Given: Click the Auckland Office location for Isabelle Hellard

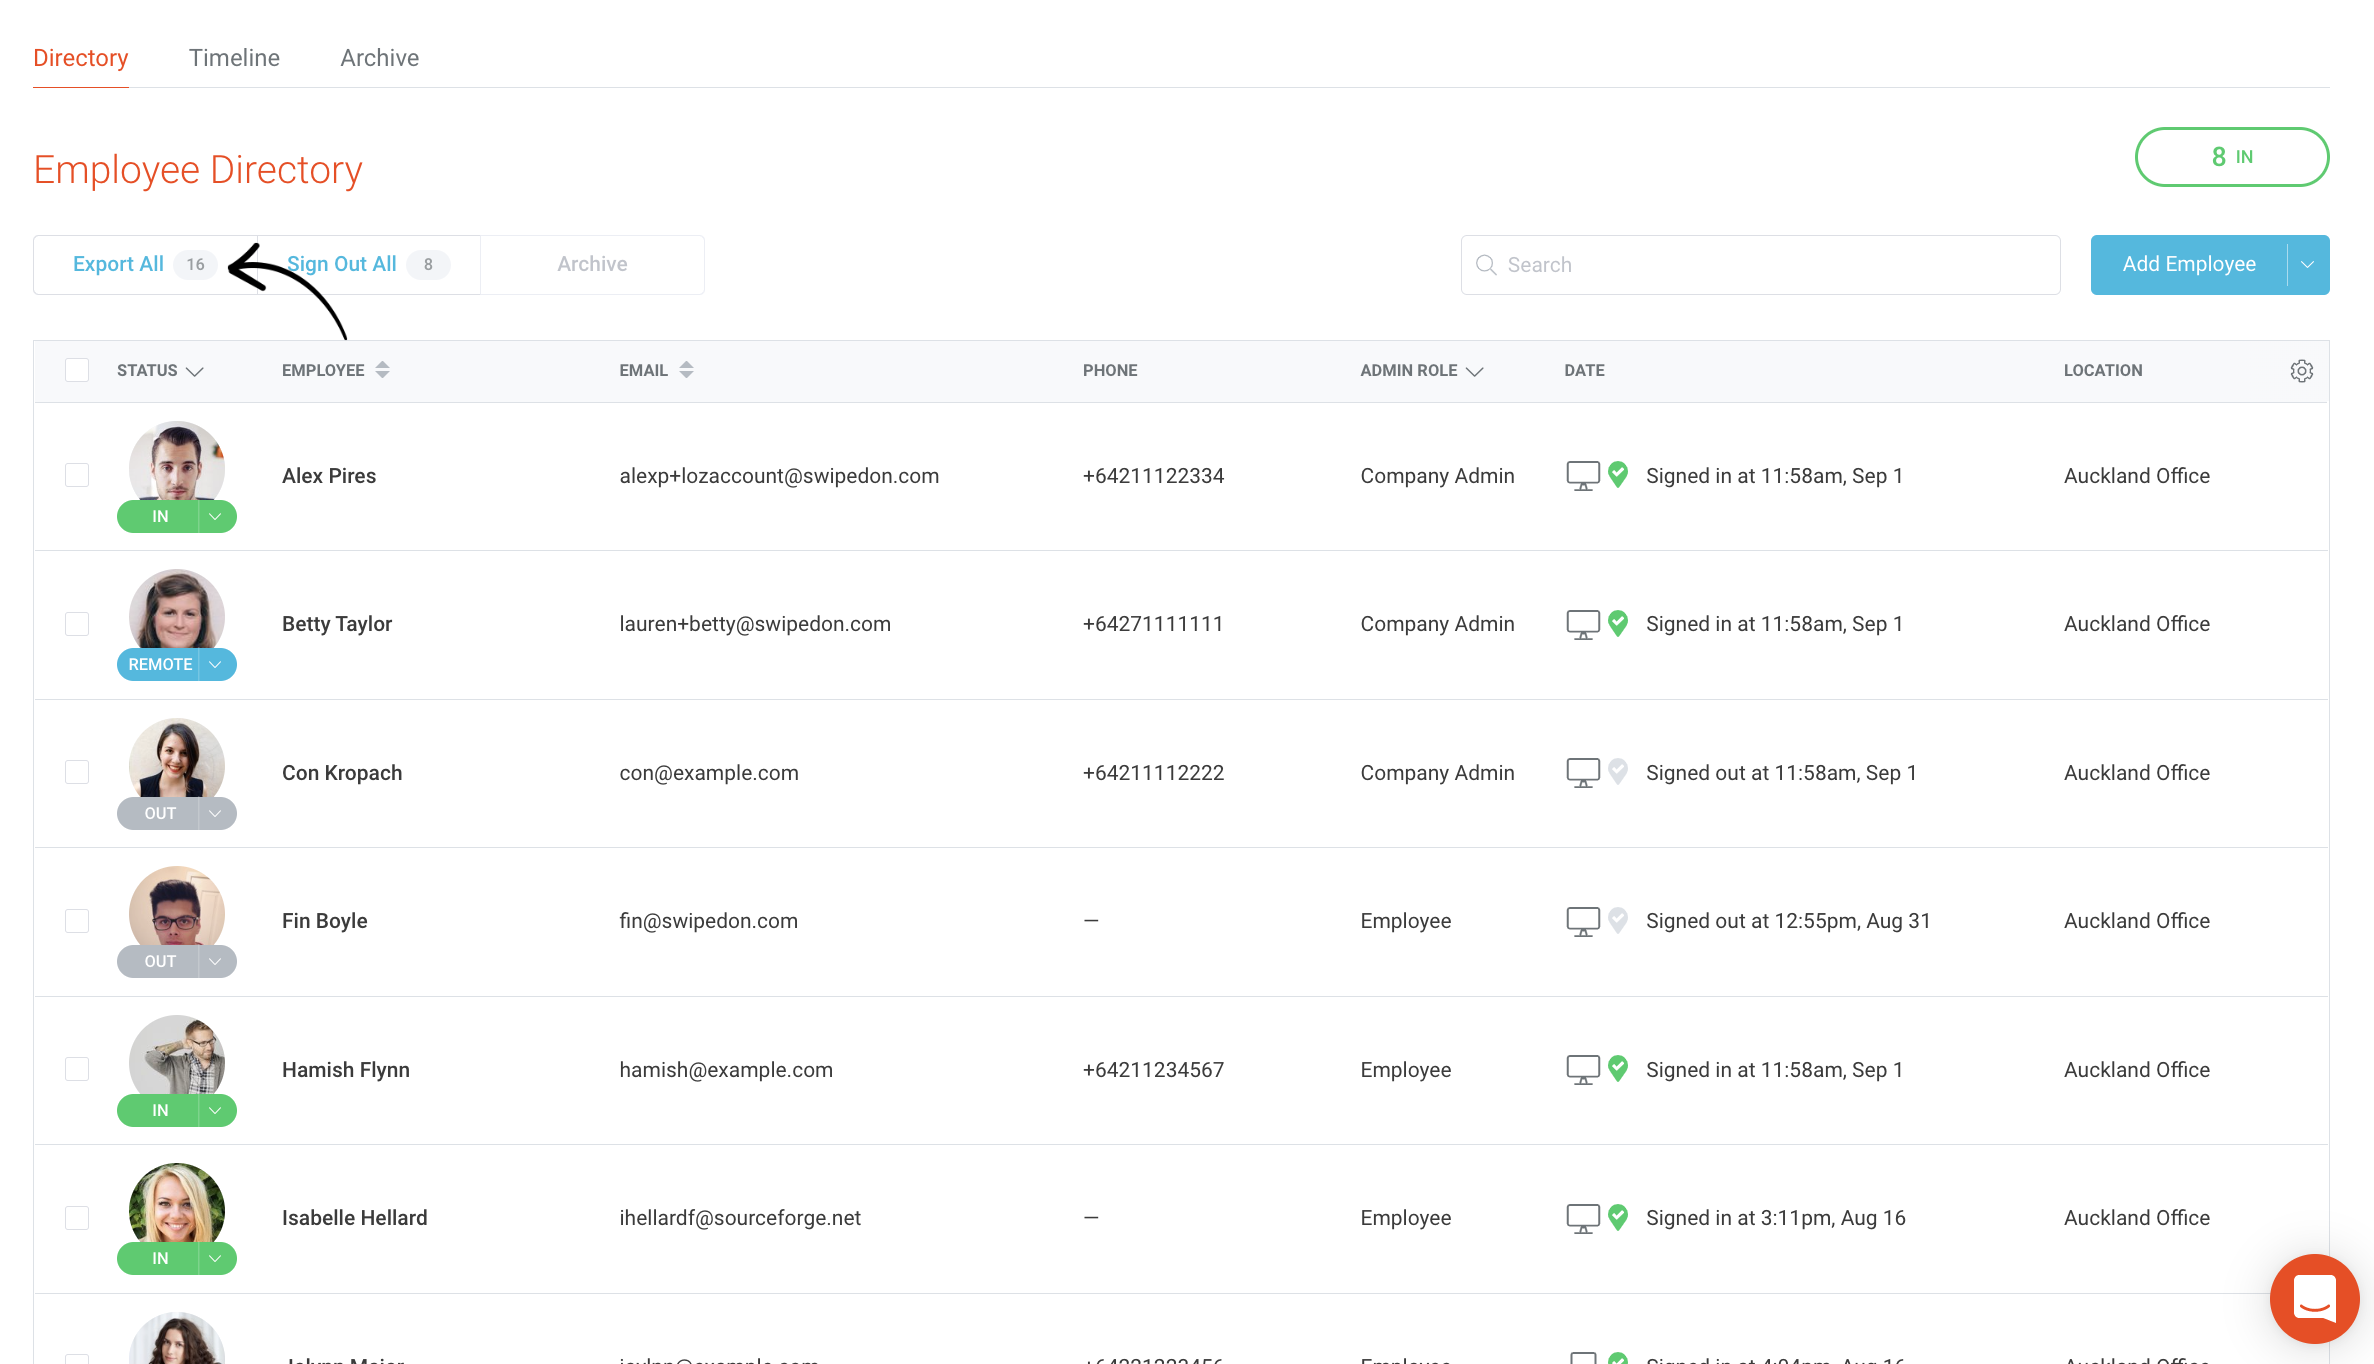Looking at the screenshot, I should 2137,1218.
